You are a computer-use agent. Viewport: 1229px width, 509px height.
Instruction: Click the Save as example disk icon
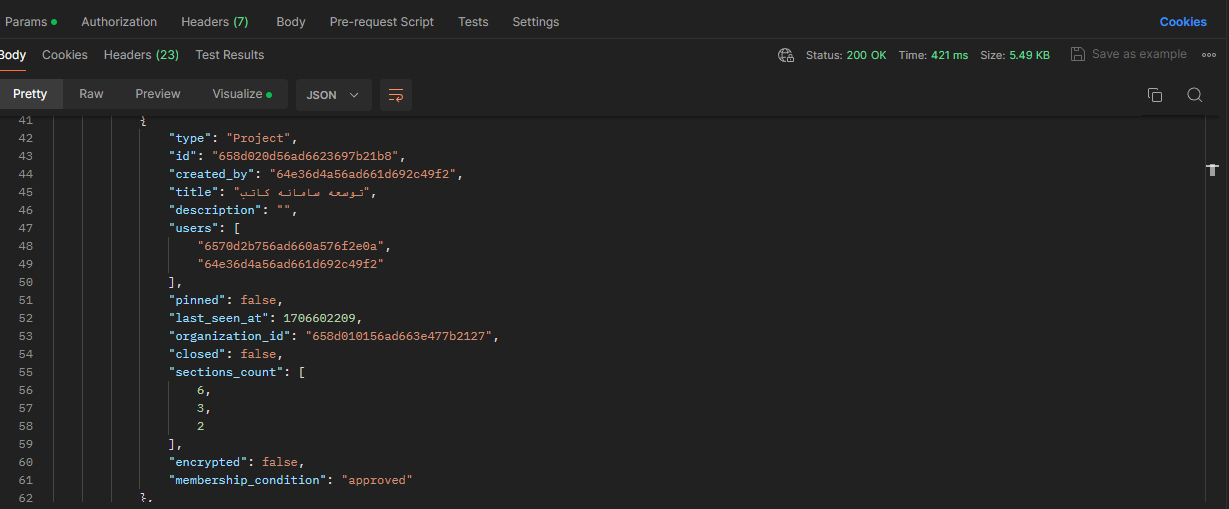coord(1077,54)
